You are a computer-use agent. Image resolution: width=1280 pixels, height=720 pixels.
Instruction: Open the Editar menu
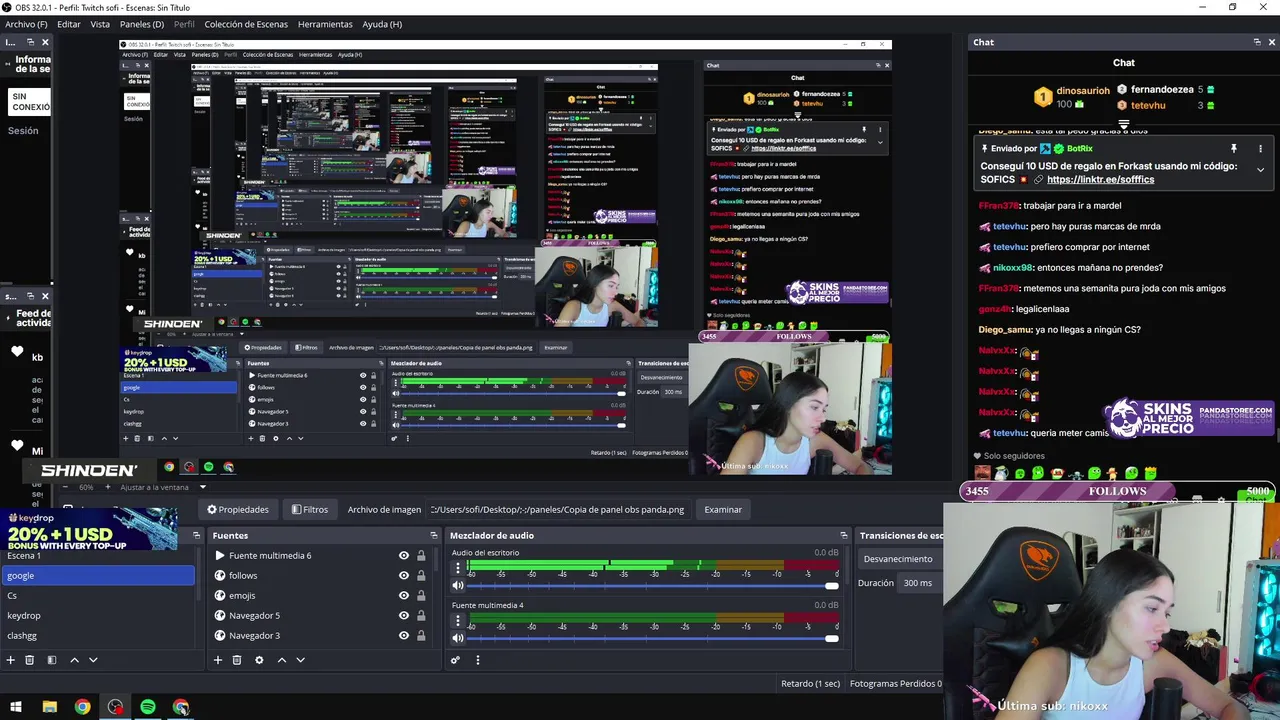[69, 24]
